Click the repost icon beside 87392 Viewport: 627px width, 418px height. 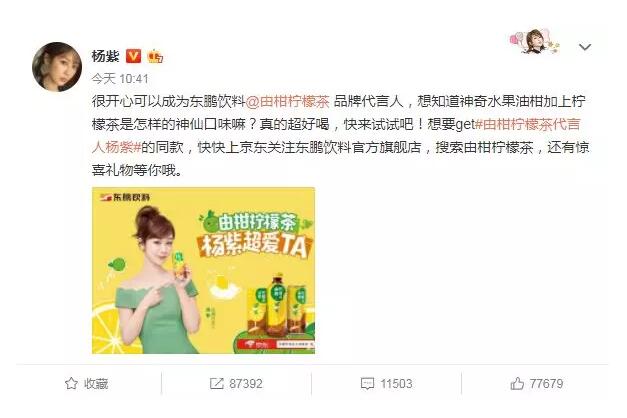pyautogui.click(x=216, y=384)
